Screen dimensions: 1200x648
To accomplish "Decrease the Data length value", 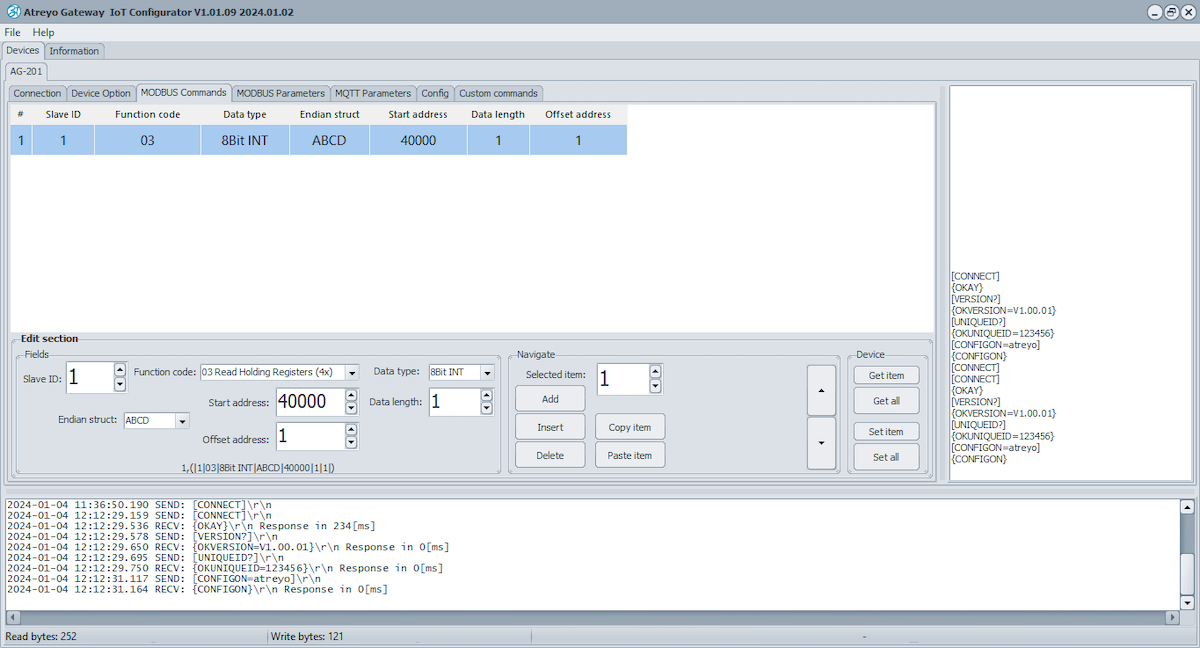I will (487, 409).
